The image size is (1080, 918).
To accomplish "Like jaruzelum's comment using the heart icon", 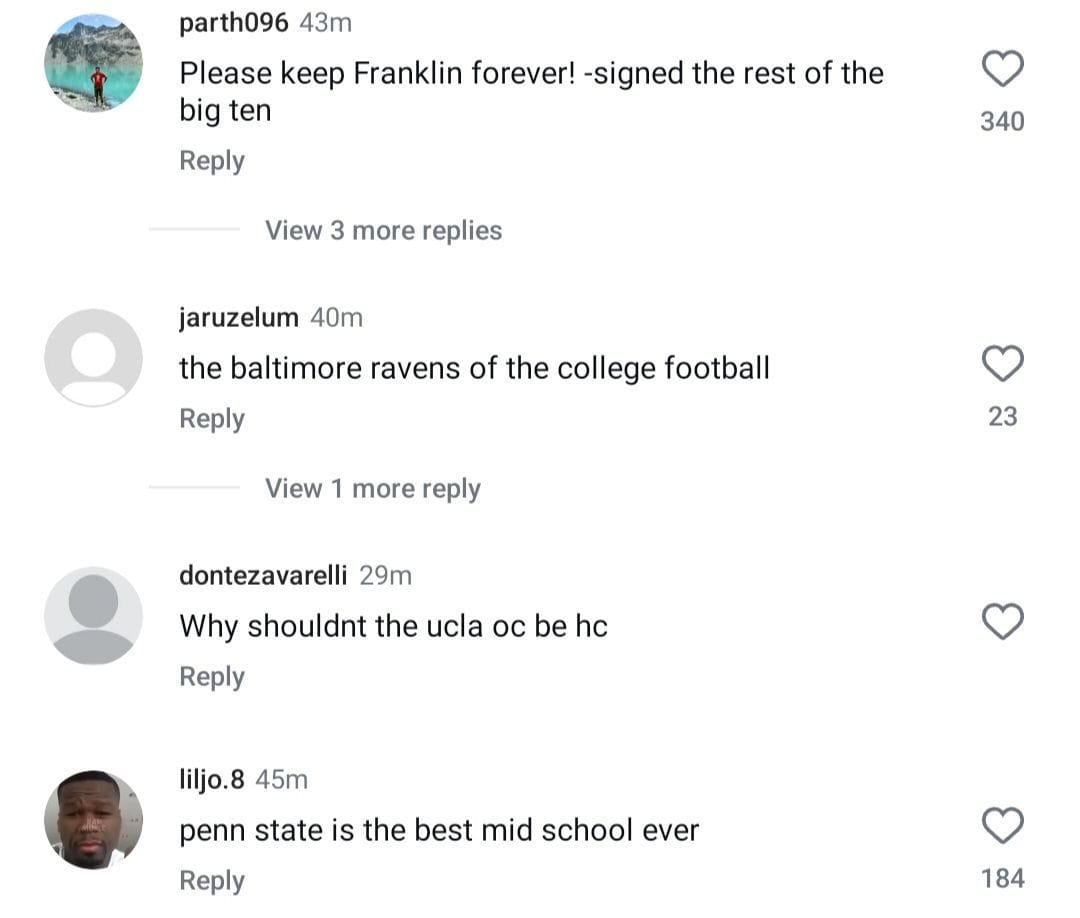I will click(x=1002, y=364).
